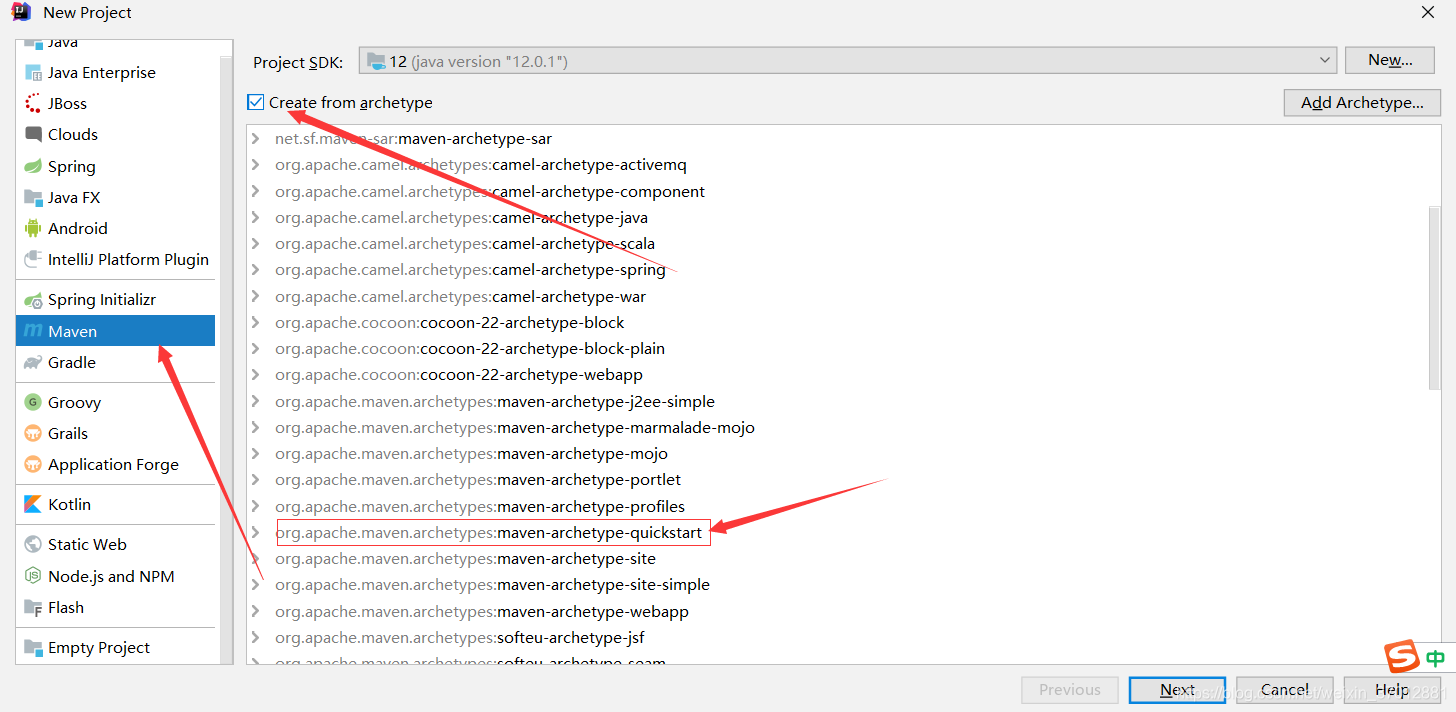Image resolution: width=1456 pixels, height=712 pixels.
Task: Expand maven-archetype-j2ee-simple node
Action: point(256,402)
